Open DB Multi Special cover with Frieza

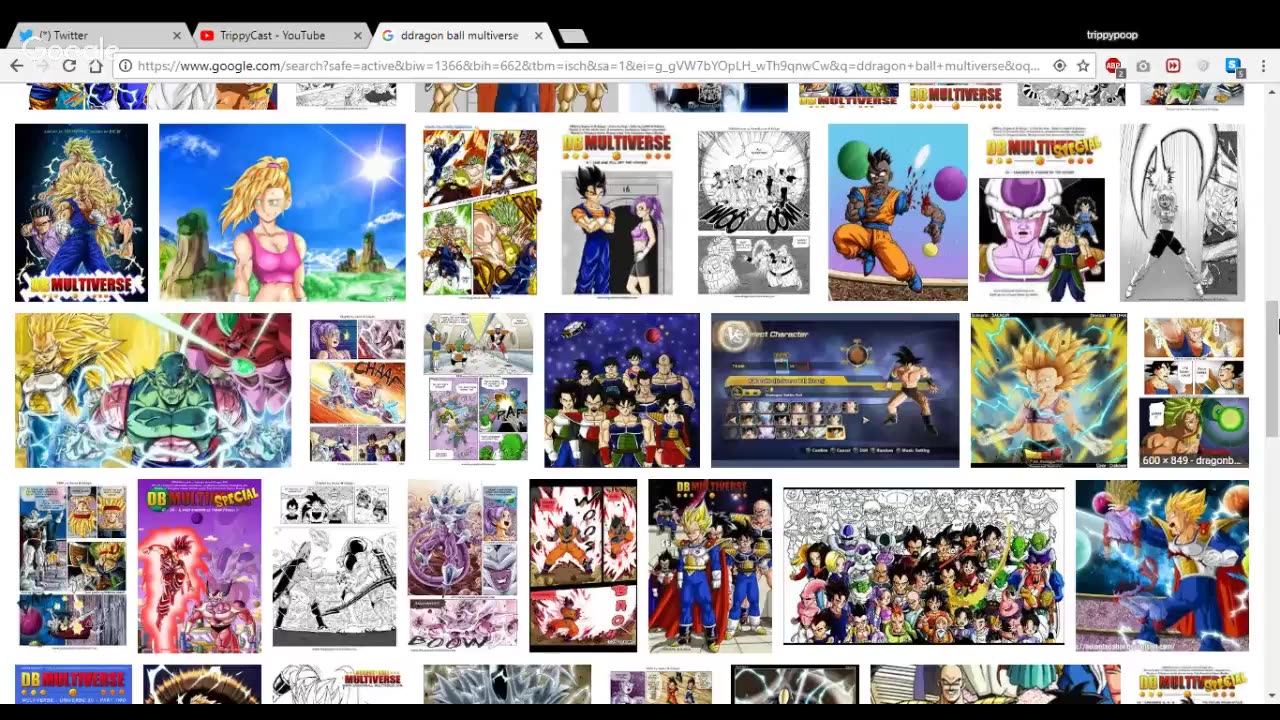pyautogui.click(x=1042, y=212)
